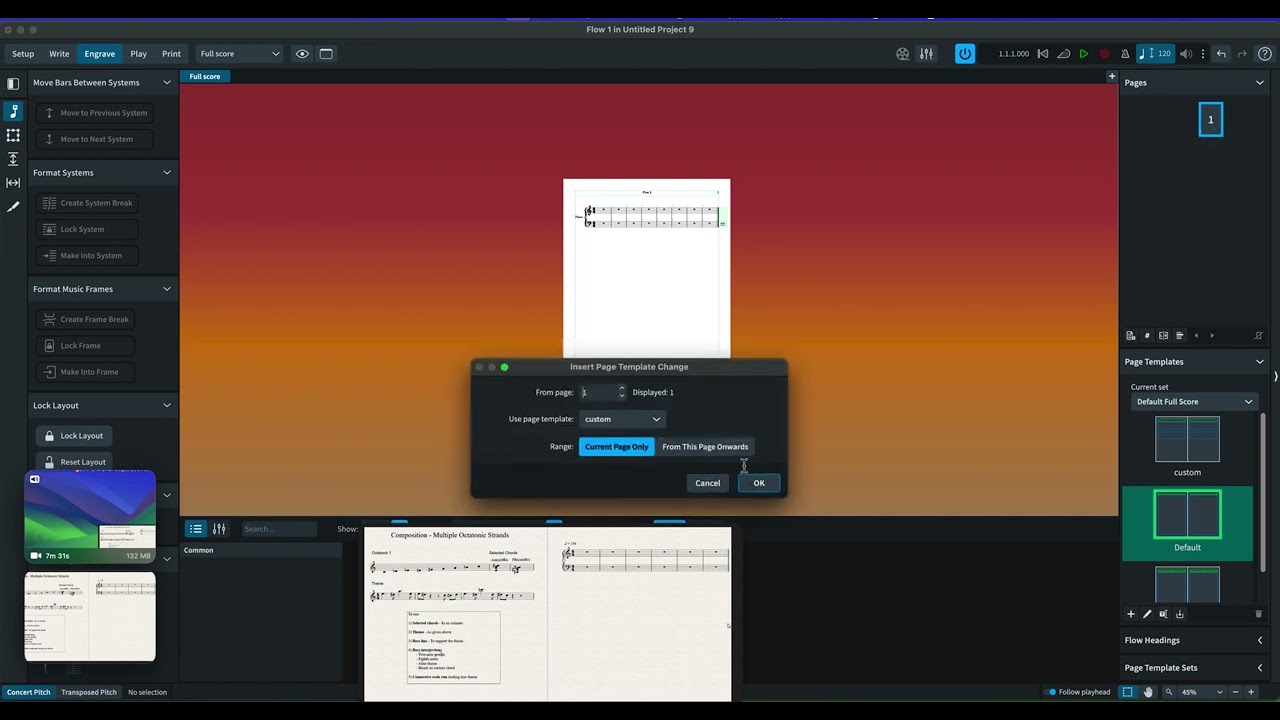
Task: Select the Frames tool in toolbox
Action: point(13,135)
